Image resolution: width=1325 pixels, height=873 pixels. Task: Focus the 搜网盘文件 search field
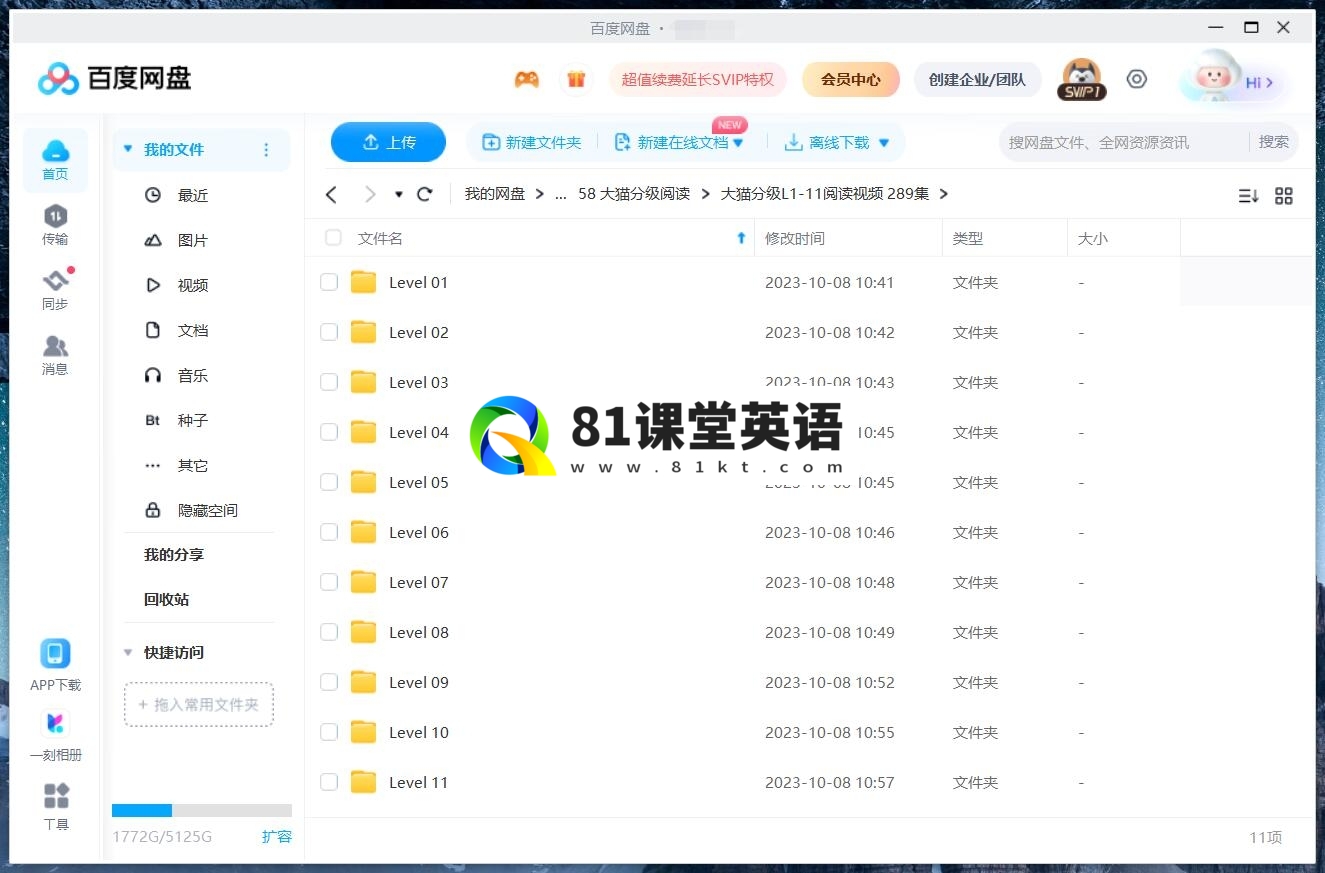coord(1123,142)
